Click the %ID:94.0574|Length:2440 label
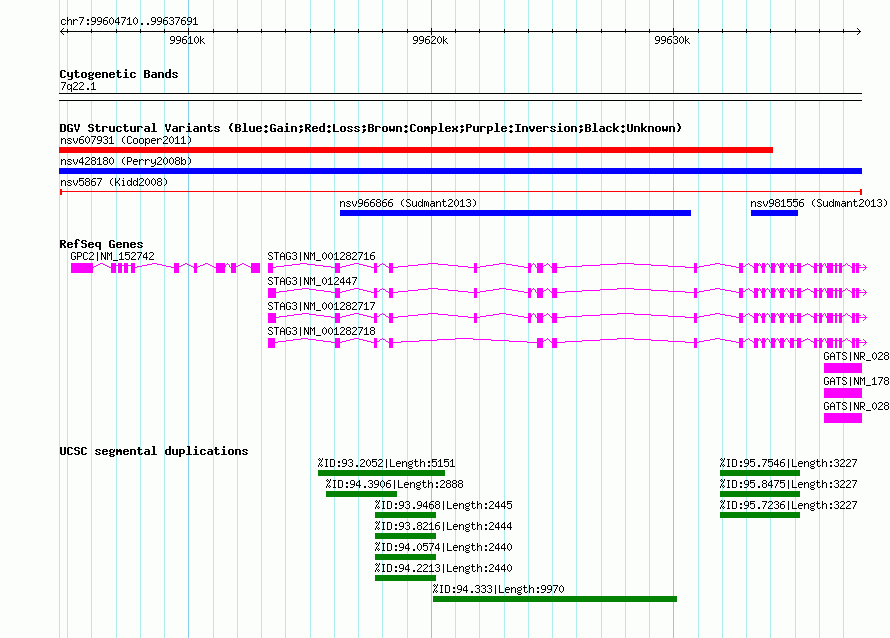This screenshot has height=638, width=890. click(x=443, y=547)
